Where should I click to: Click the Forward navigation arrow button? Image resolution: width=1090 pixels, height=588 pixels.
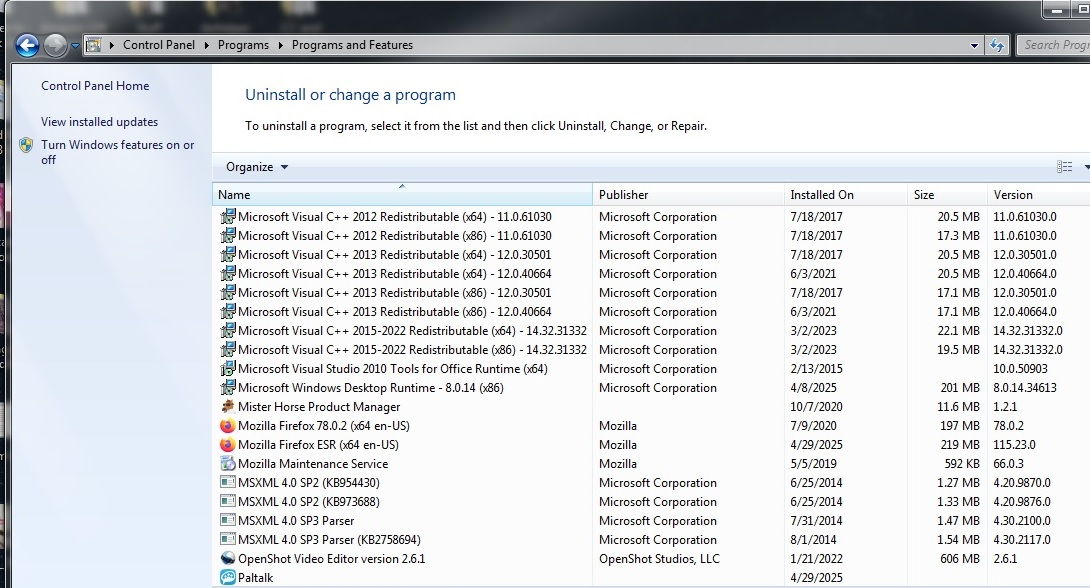point(55,46)
